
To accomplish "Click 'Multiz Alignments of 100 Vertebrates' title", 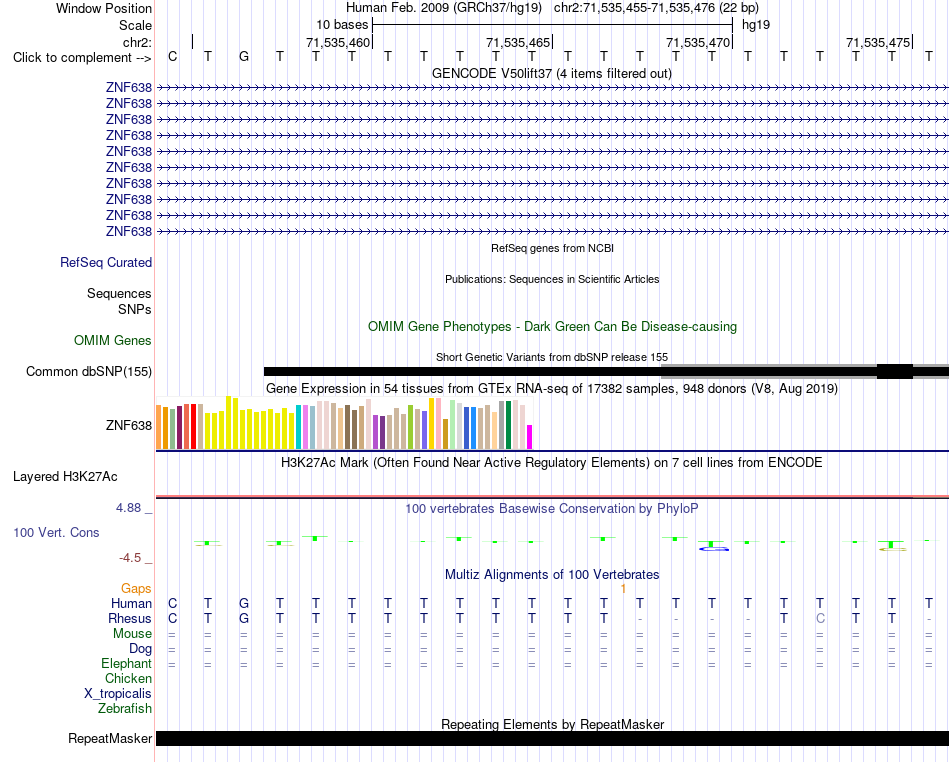I will click(552, 574).
